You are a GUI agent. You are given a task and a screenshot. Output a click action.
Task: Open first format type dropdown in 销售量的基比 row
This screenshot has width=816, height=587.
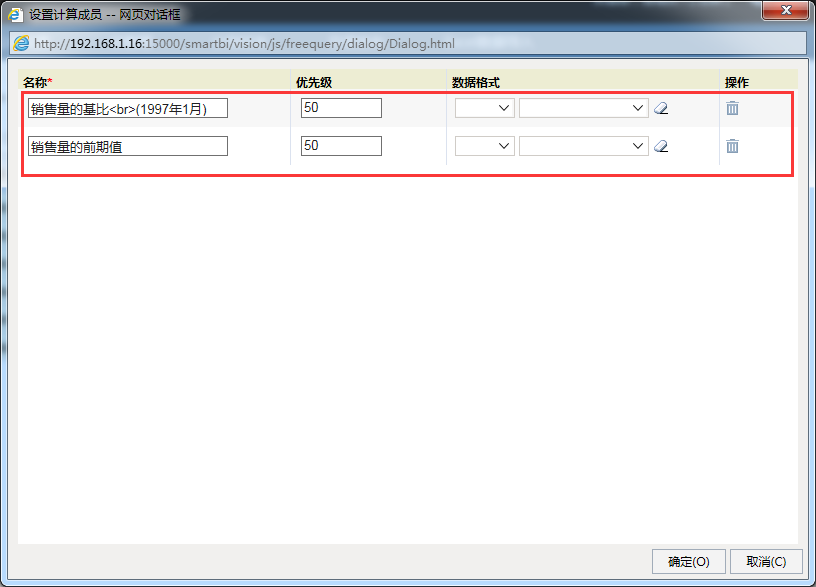(x=484, y=108)
